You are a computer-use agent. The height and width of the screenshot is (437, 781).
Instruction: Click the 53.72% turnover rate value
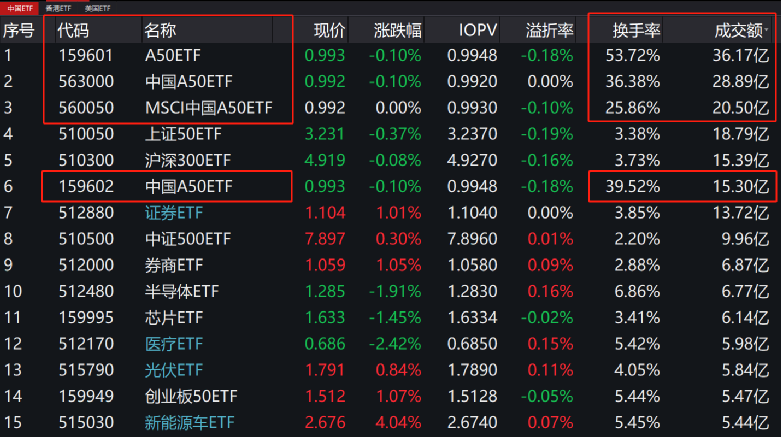[633, 55]
